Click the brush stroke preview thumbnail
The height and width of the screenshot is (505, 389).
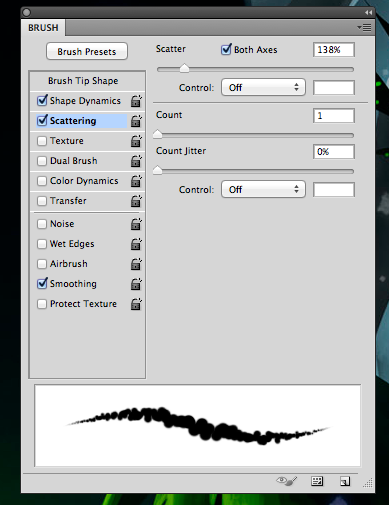coord(198,426)
